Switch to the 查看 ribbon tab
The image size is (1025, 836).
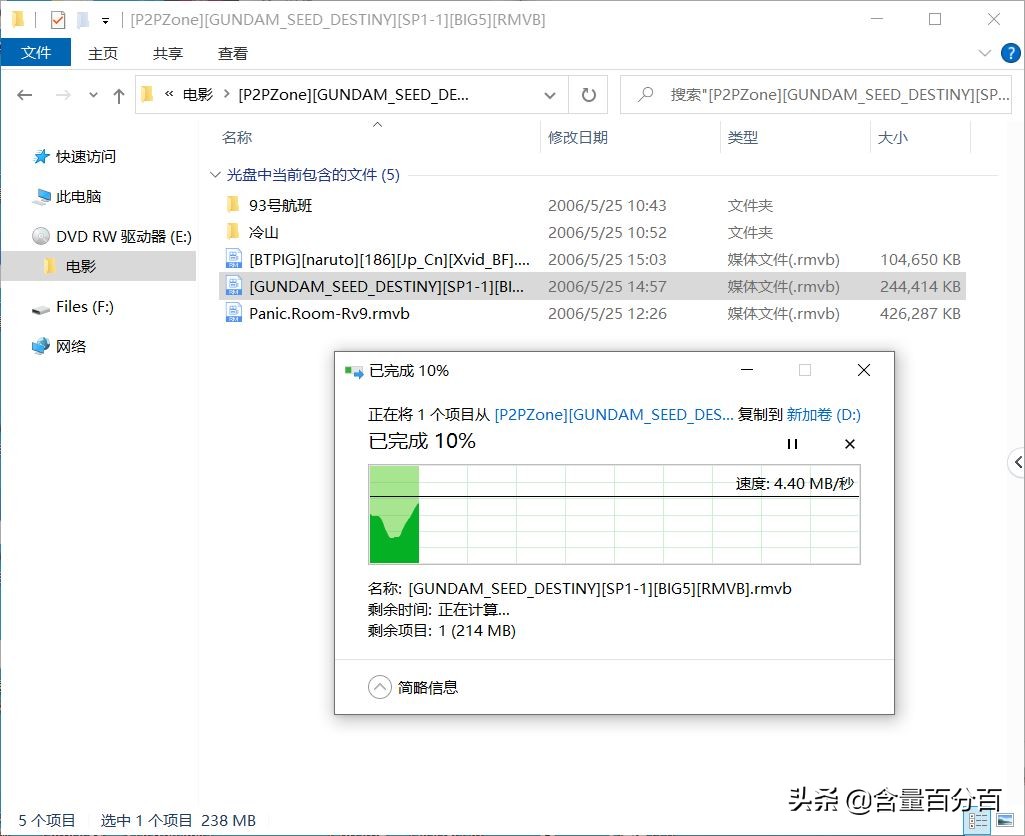click(231, 53)
